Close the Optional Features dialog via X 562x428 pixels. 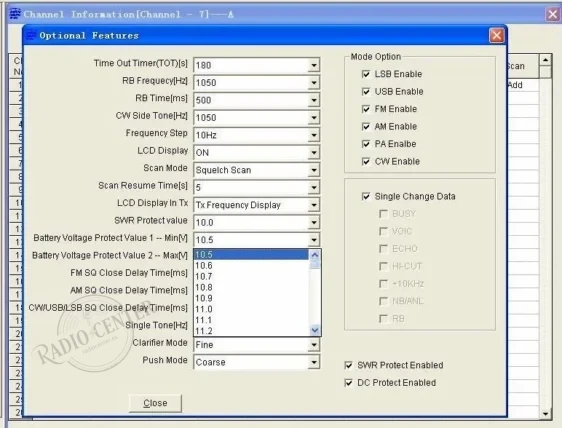(496, 35)
